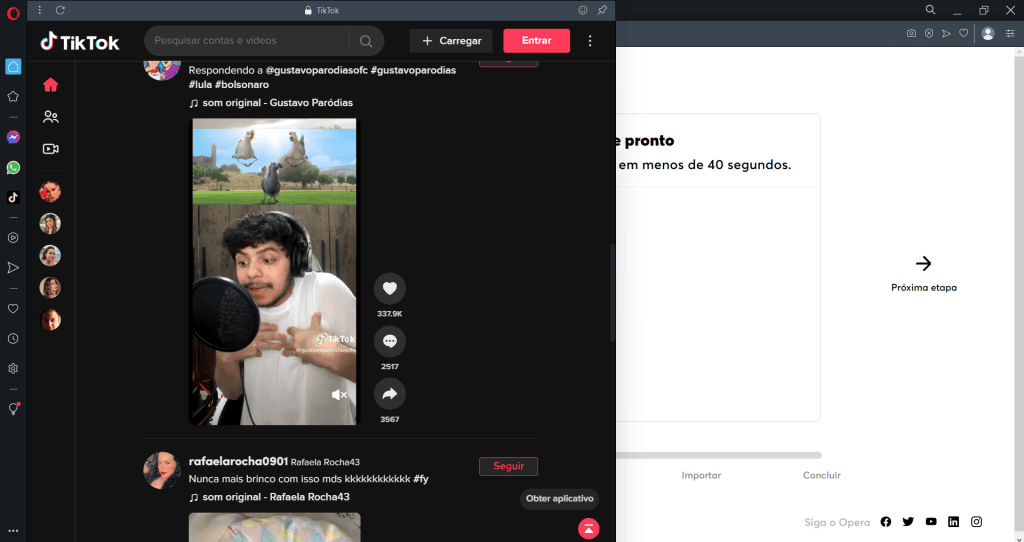Pin the TikTok sidebar panel
This screenshot has height=542, width=1024.
[602, 10]
